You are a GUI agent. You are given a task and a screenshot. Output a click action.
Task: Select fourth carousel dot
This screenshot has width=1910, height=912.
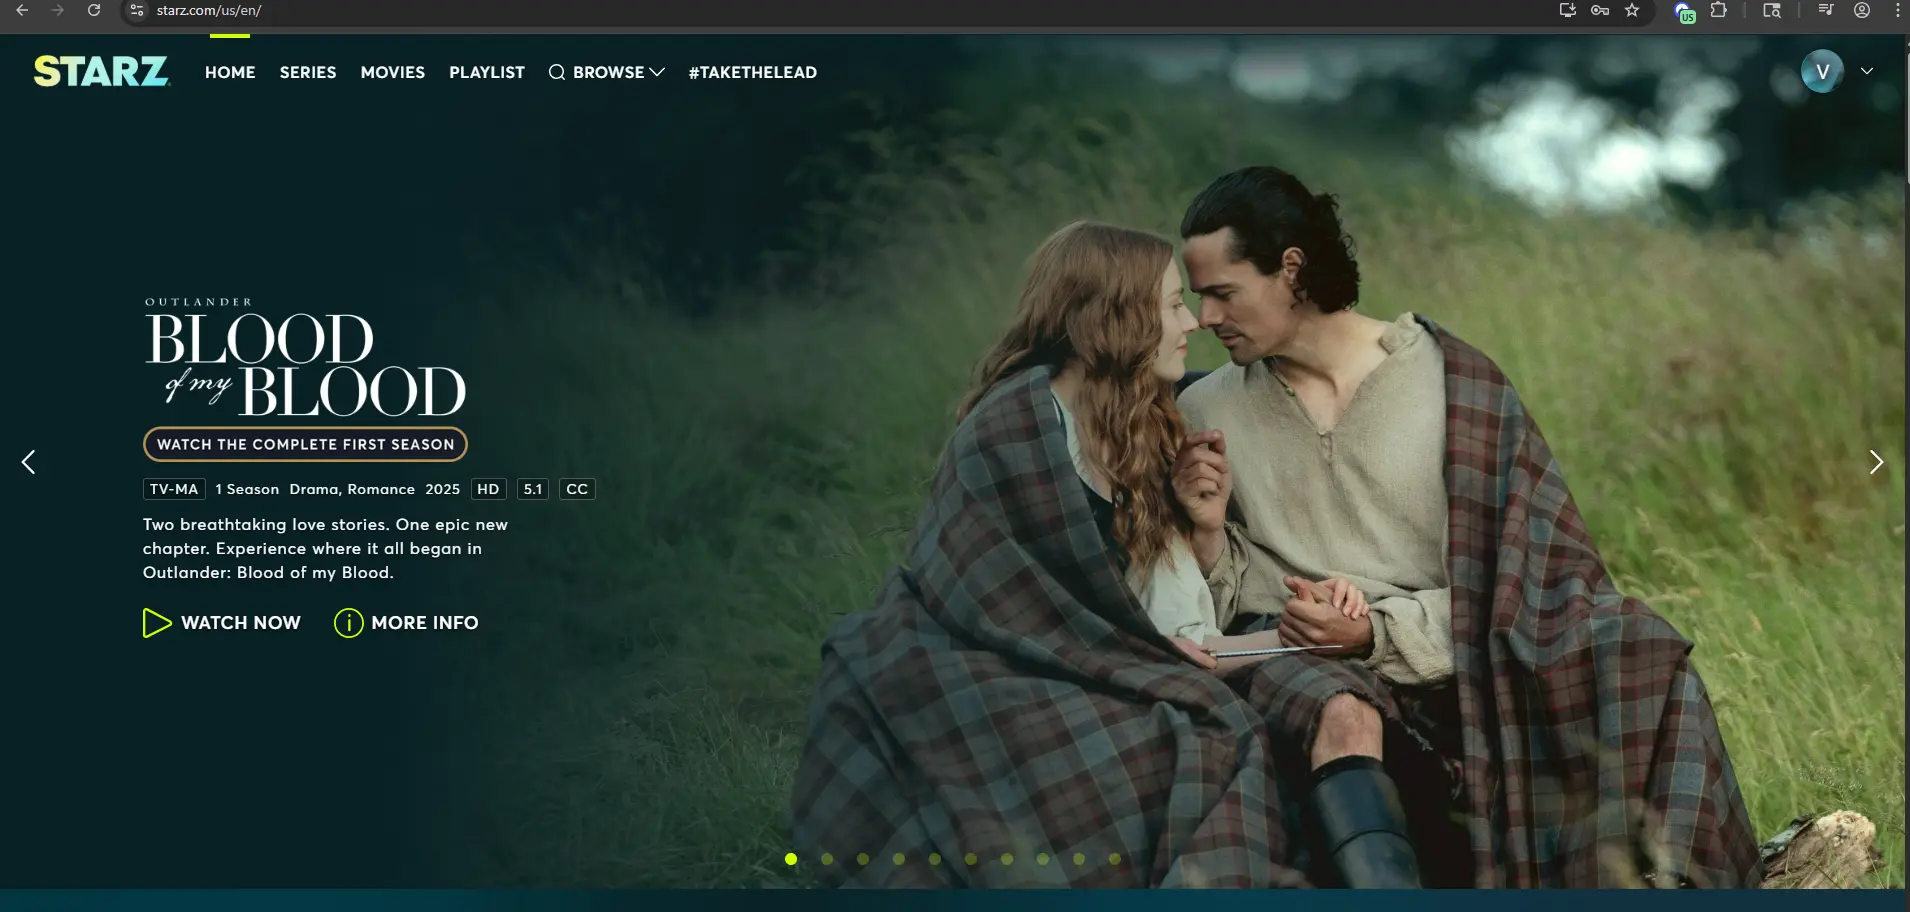pos(899,859)
